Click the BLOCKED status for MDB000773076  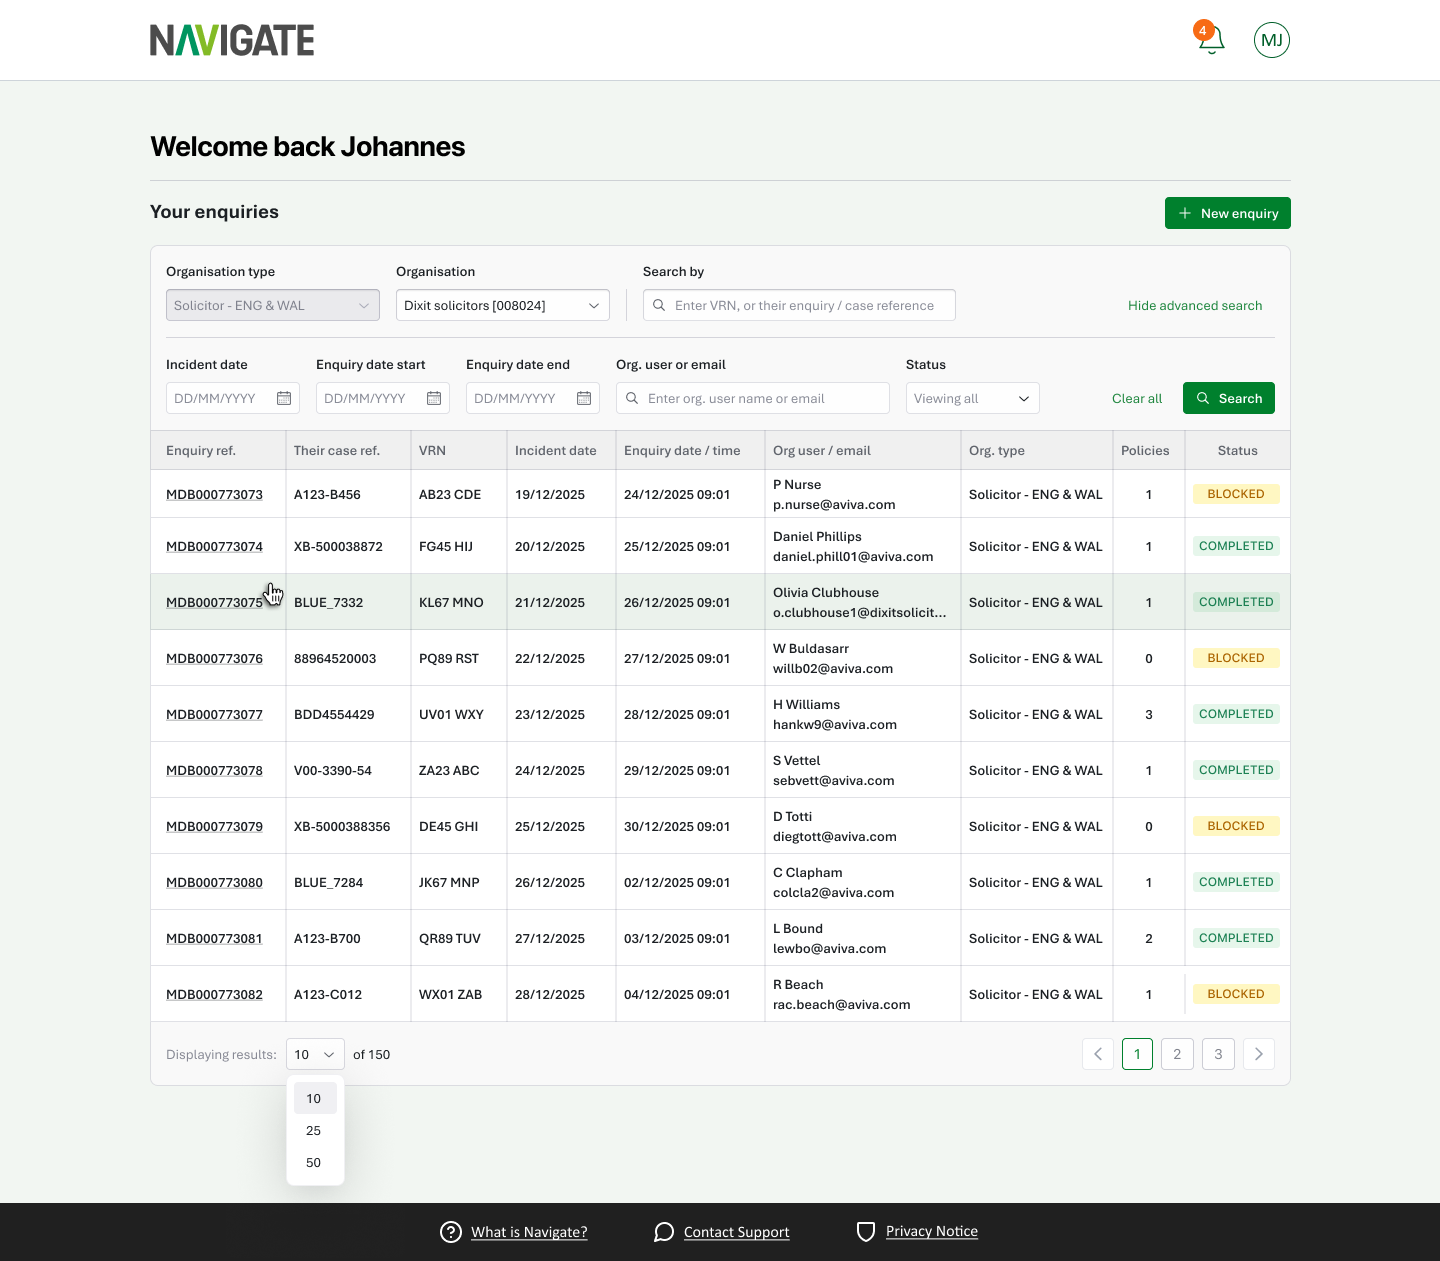[1236, 658]
